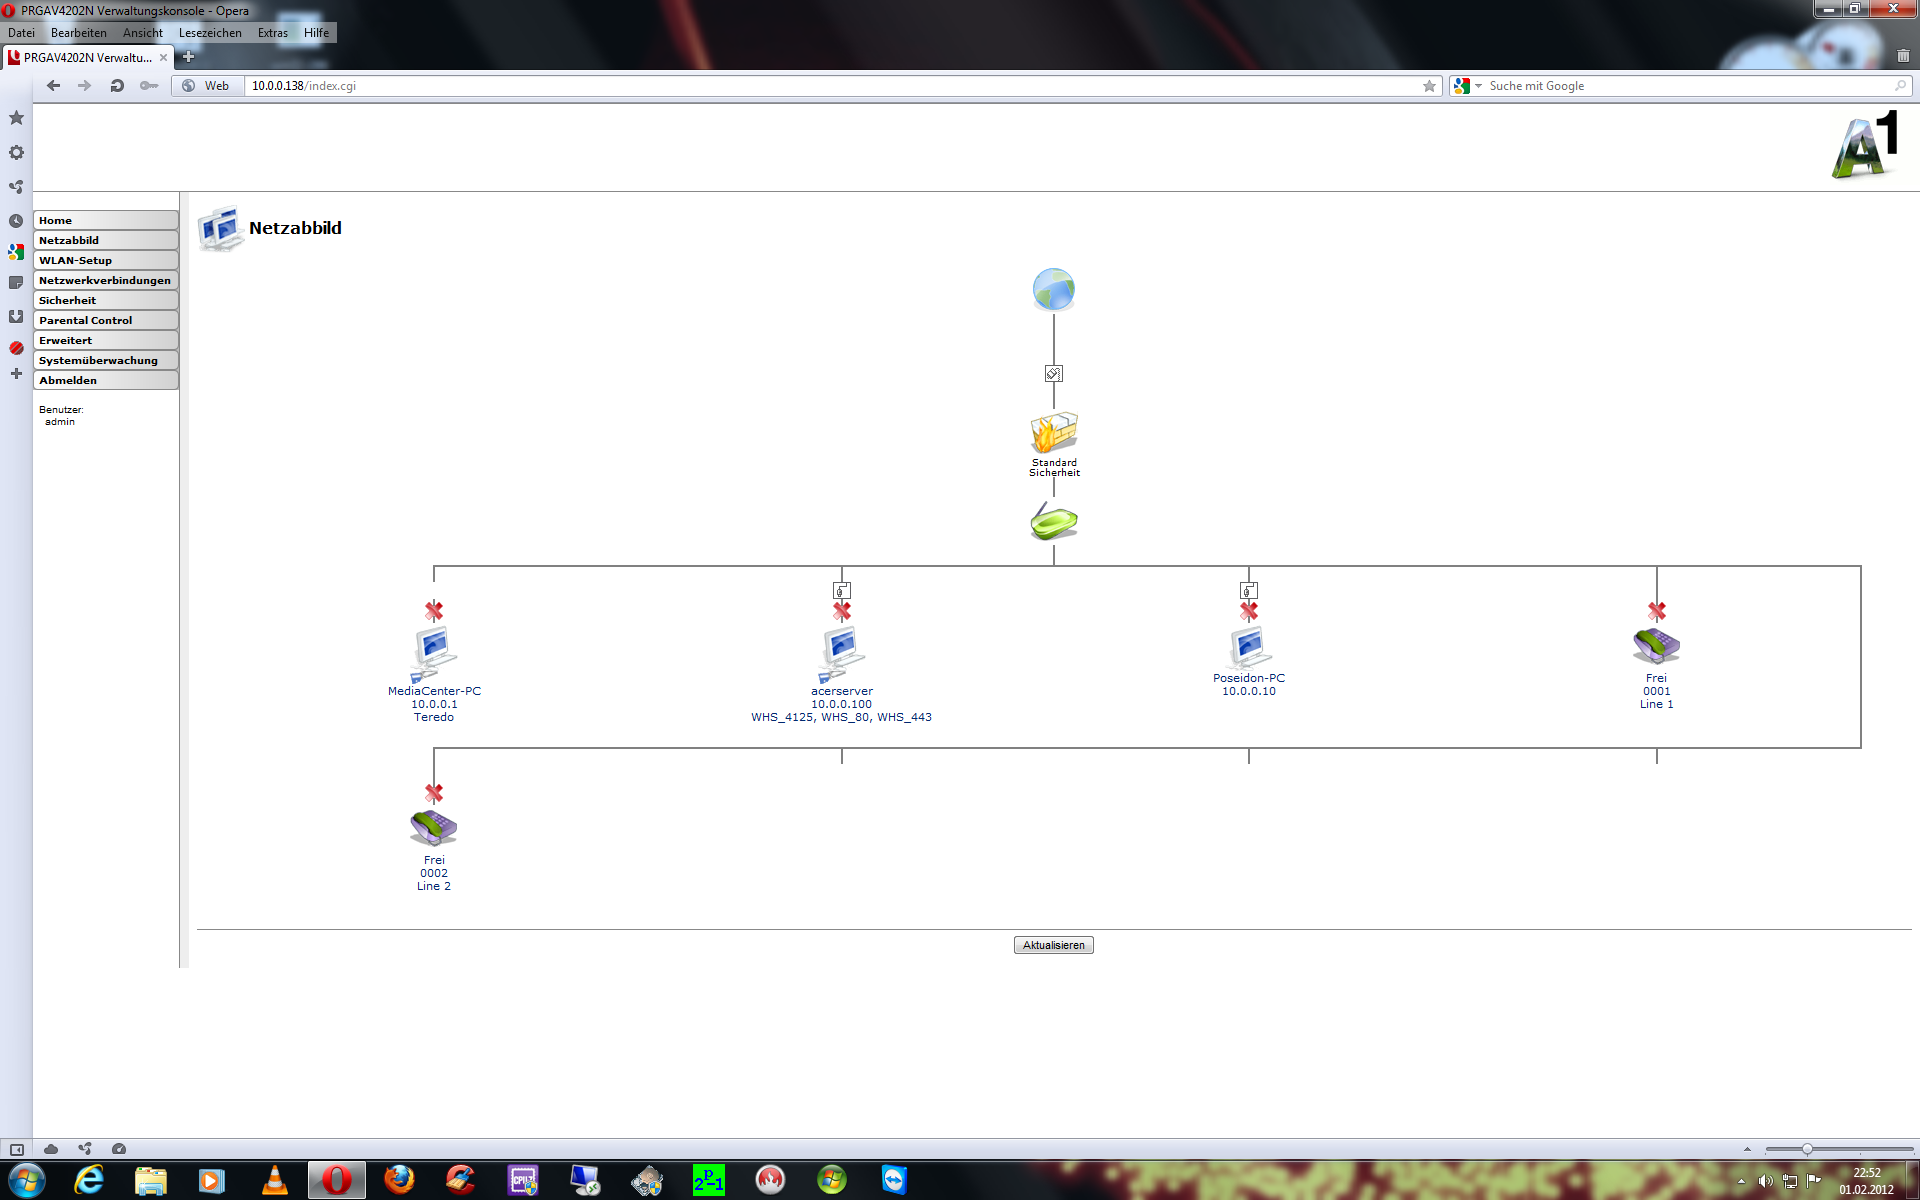Open the Poseidon-PC computer icon
This screenshot has width=1920, height=1200.
(x=1249, y=648)
